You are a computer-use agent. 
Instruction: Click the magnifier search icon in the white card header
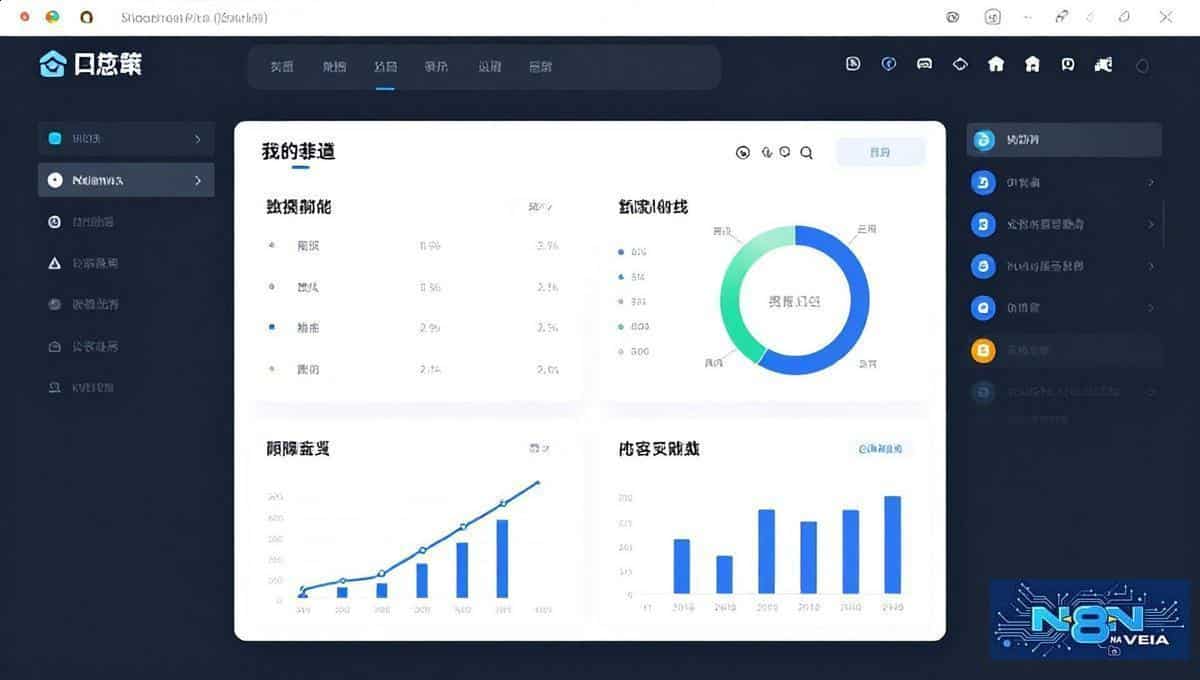click(x=806, y=152)
